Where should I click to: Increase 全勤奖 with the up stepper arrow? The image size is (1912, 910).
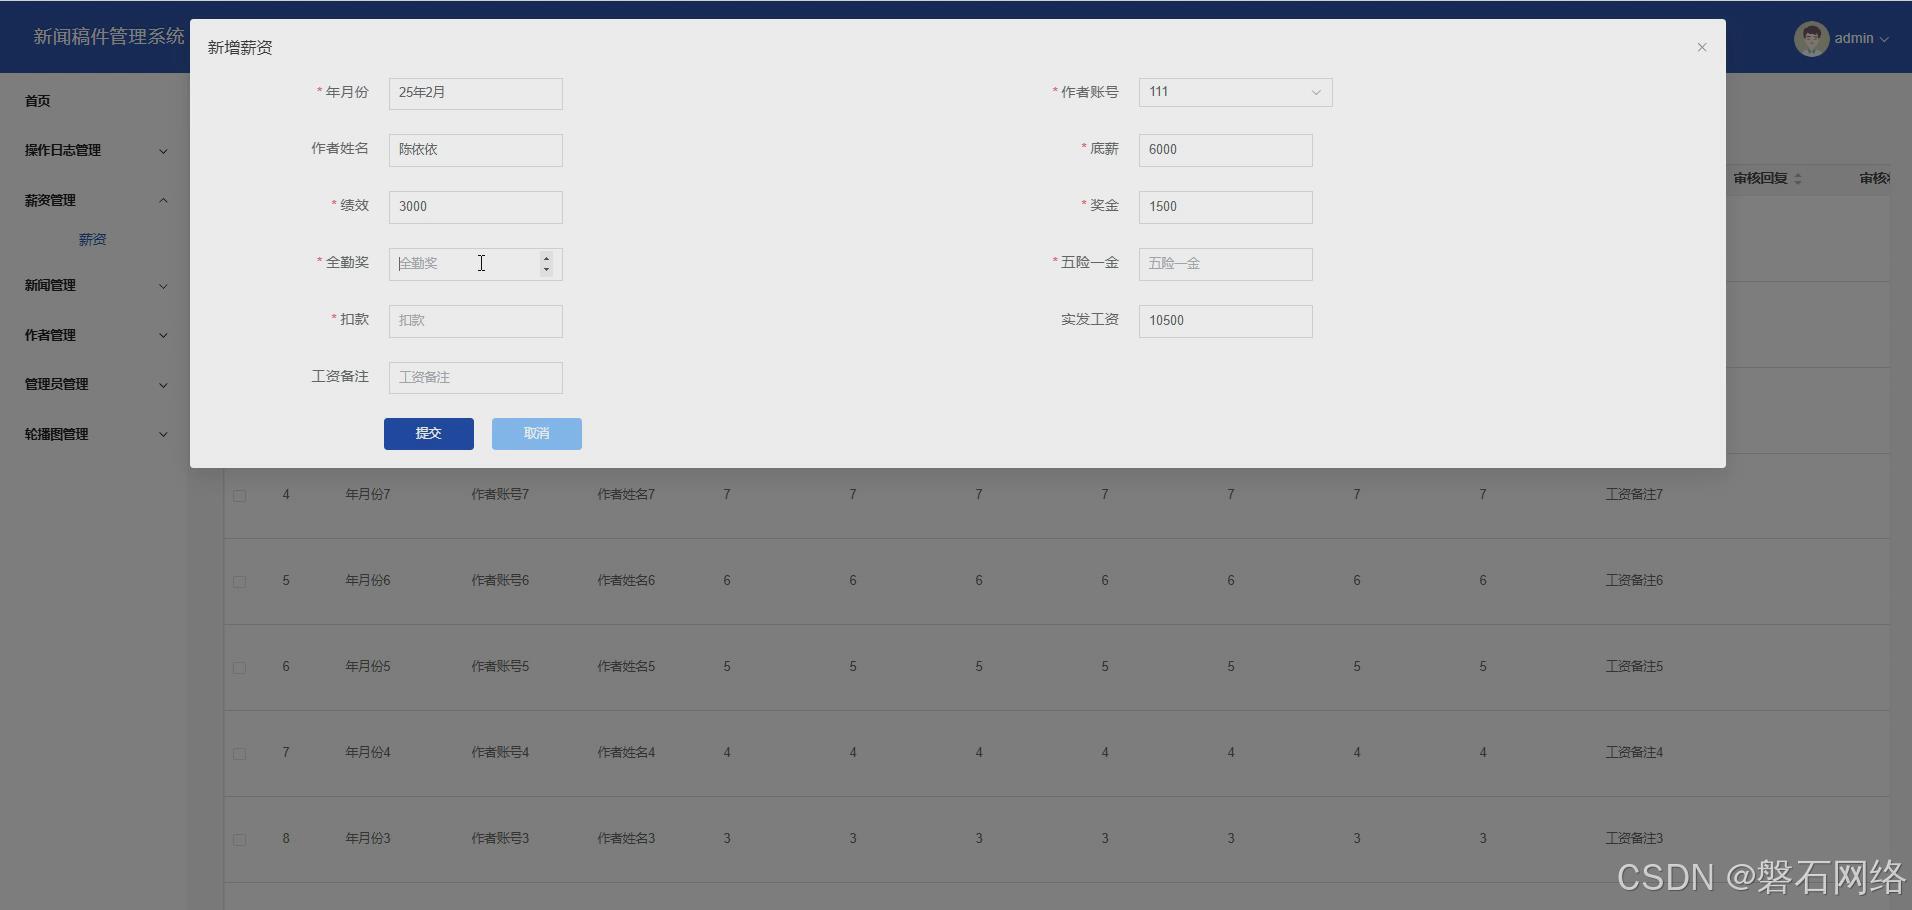546,258
